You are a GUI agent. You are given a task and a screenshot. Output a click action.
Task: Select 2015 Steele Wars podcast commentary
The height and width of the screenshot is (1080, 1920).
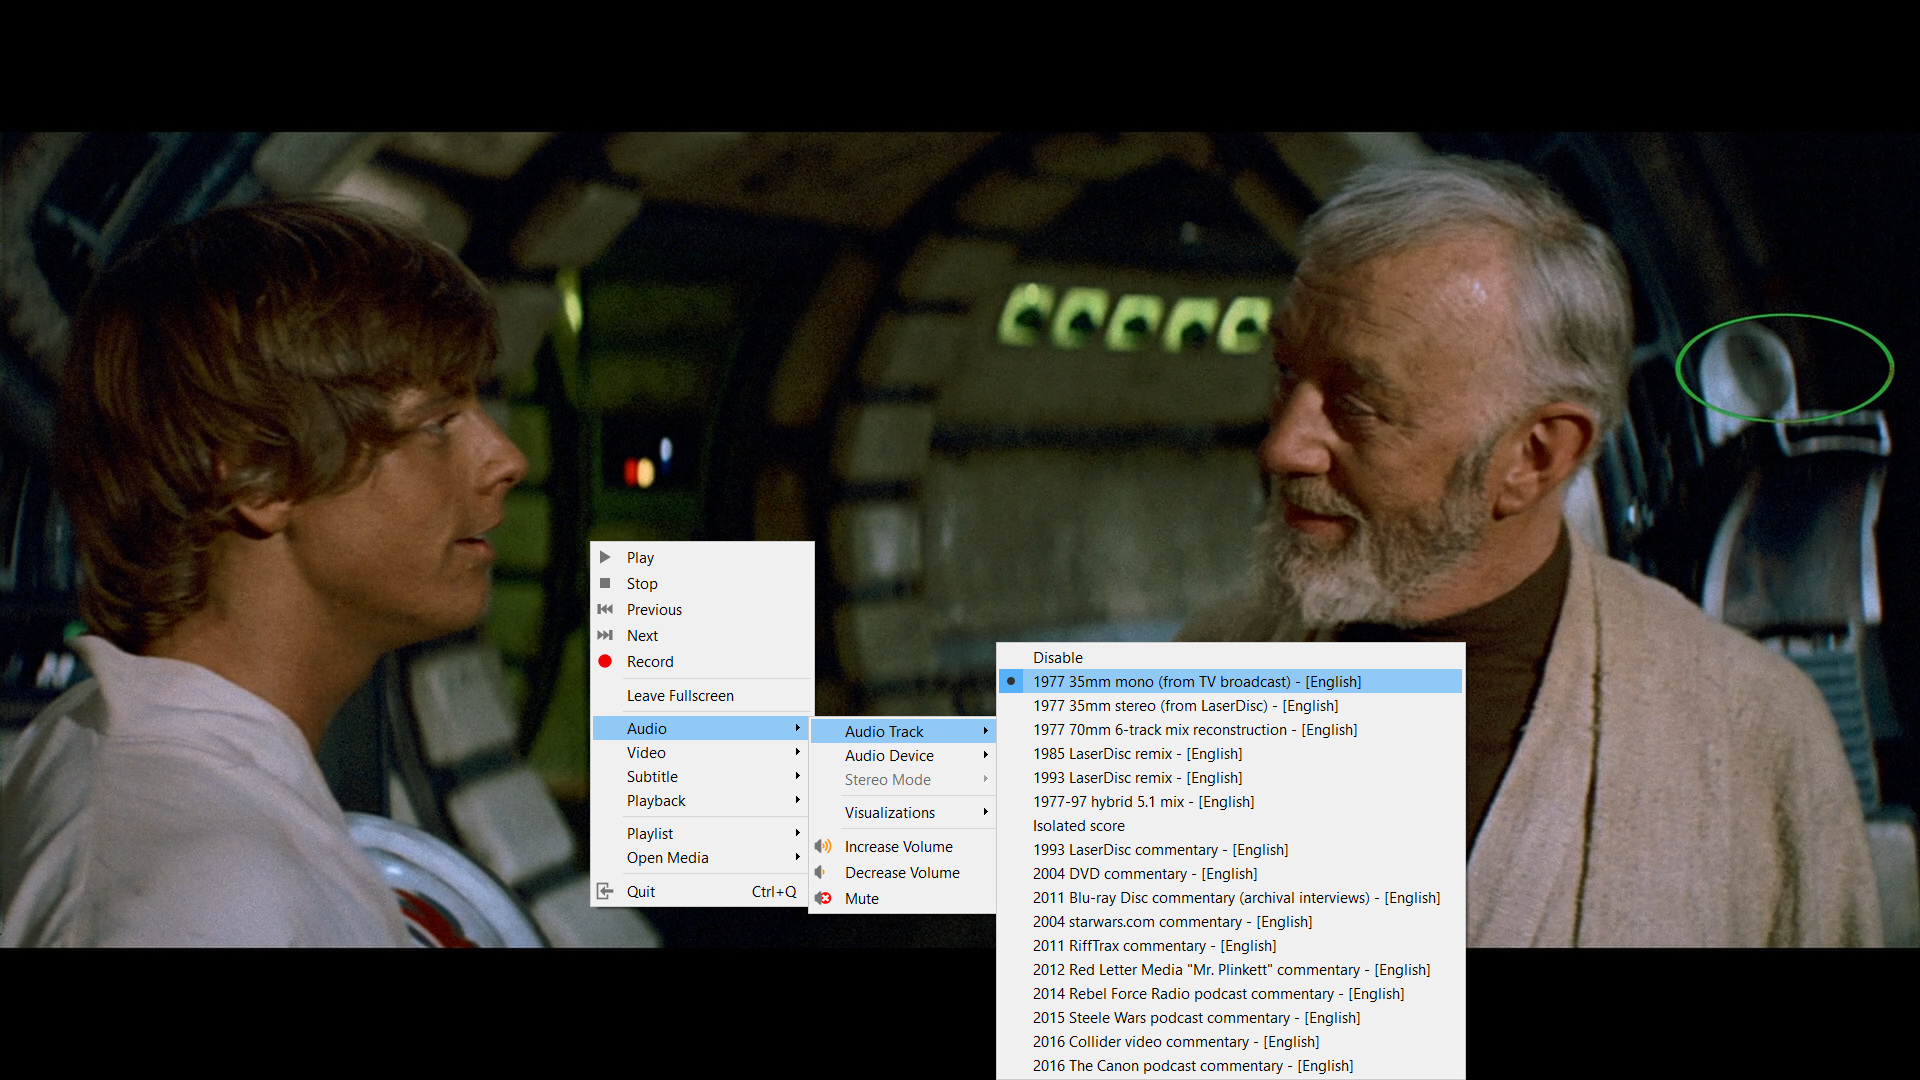tap(1230, 1017)
